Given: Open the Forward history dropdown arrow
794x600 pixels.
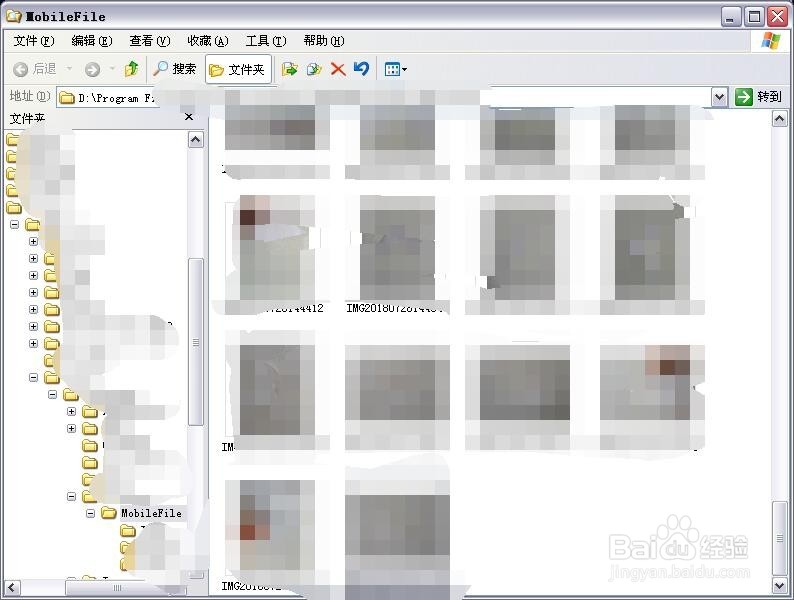Looking at the screenshot, I should click(112, 68).
